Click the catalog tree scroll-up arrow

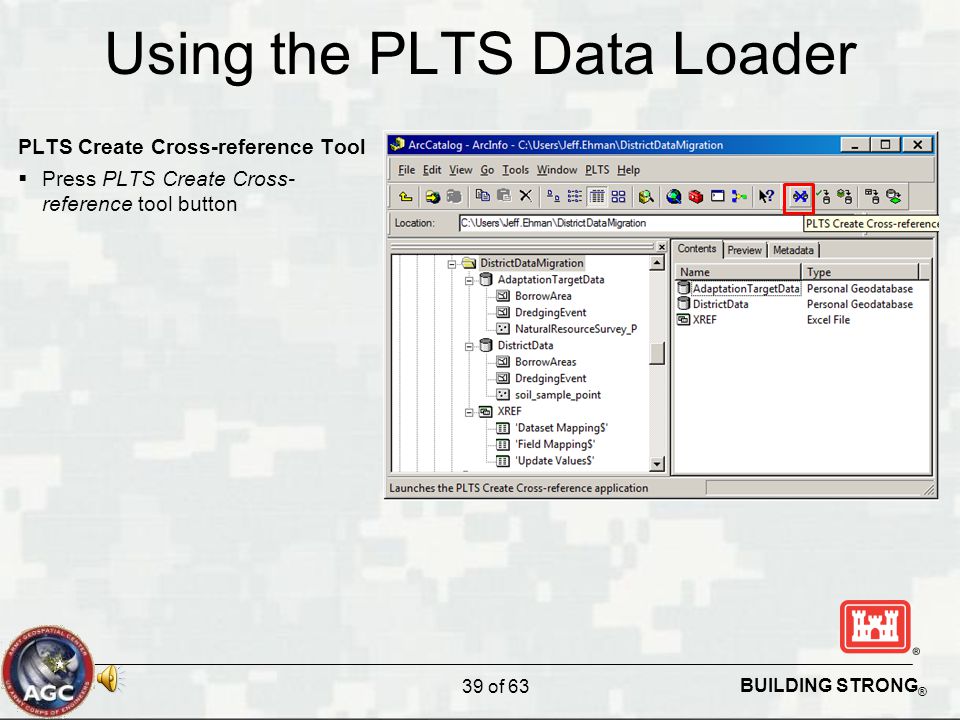pos(656,263)
